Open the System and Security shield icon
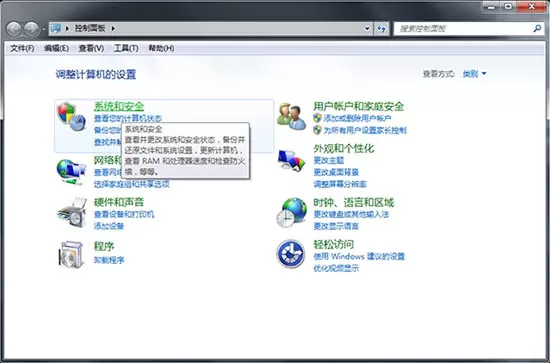Viewport: 550px width, 363px height. [x=72, y=117]
